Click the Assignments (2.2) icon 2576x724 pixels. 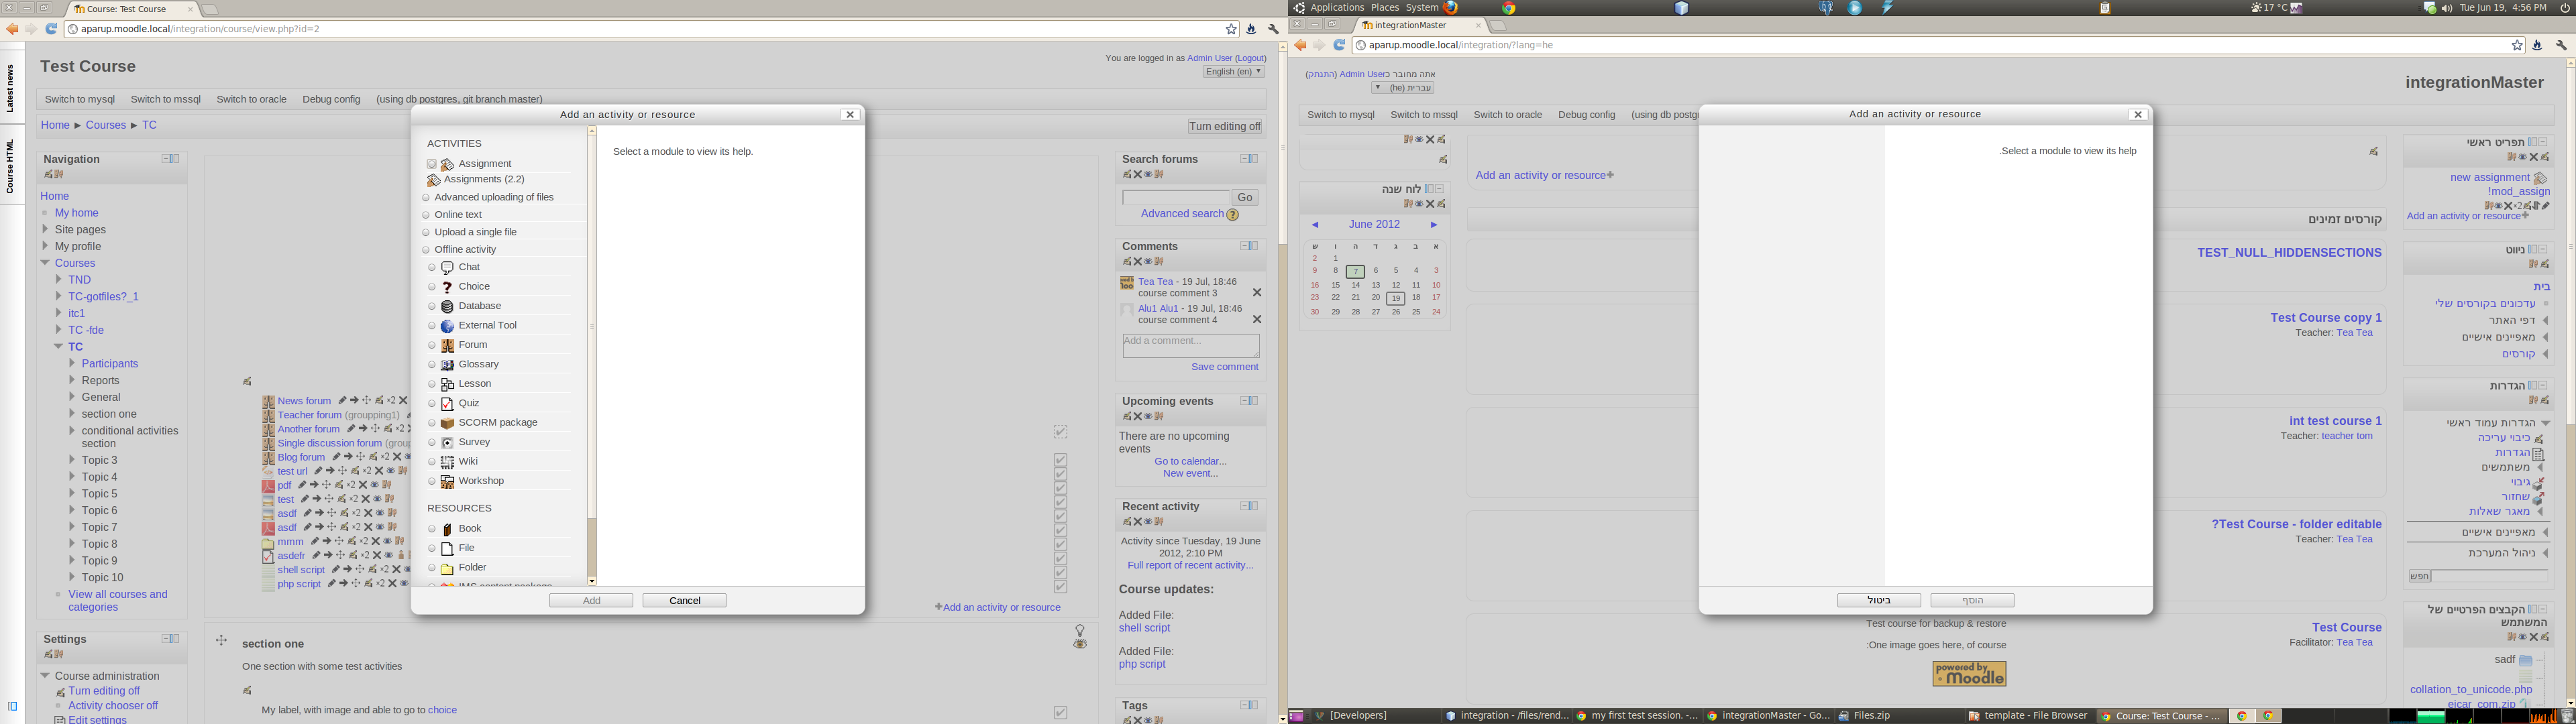point(433,181)
